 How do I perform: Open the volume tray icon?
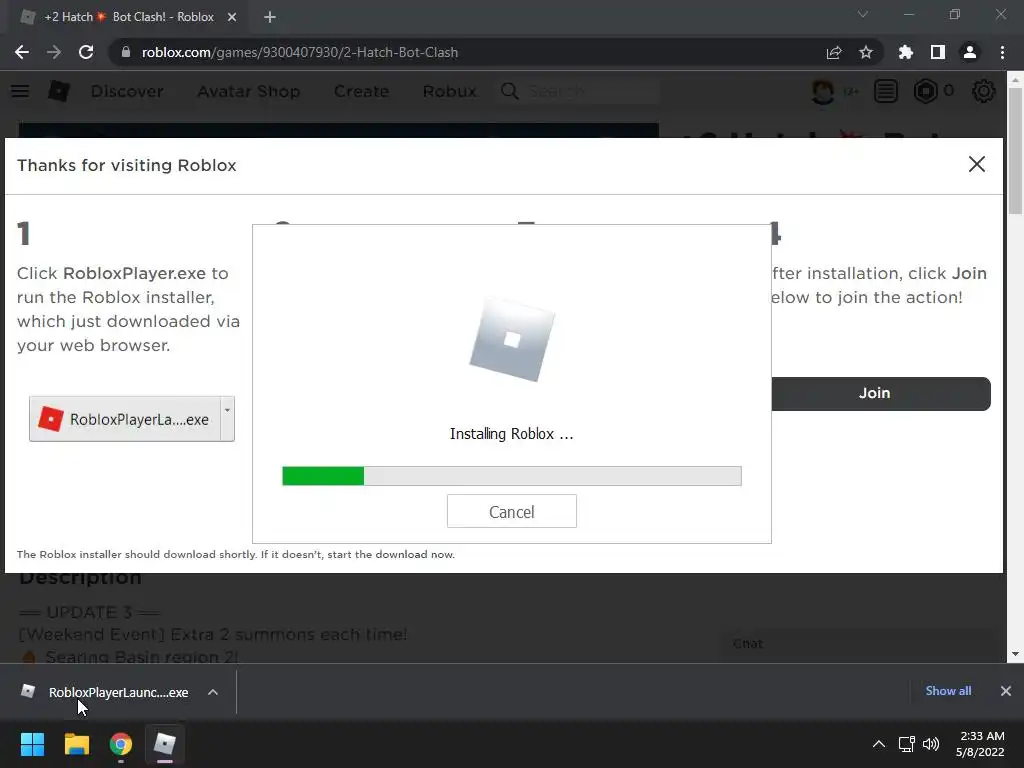[x=931, y=744]
